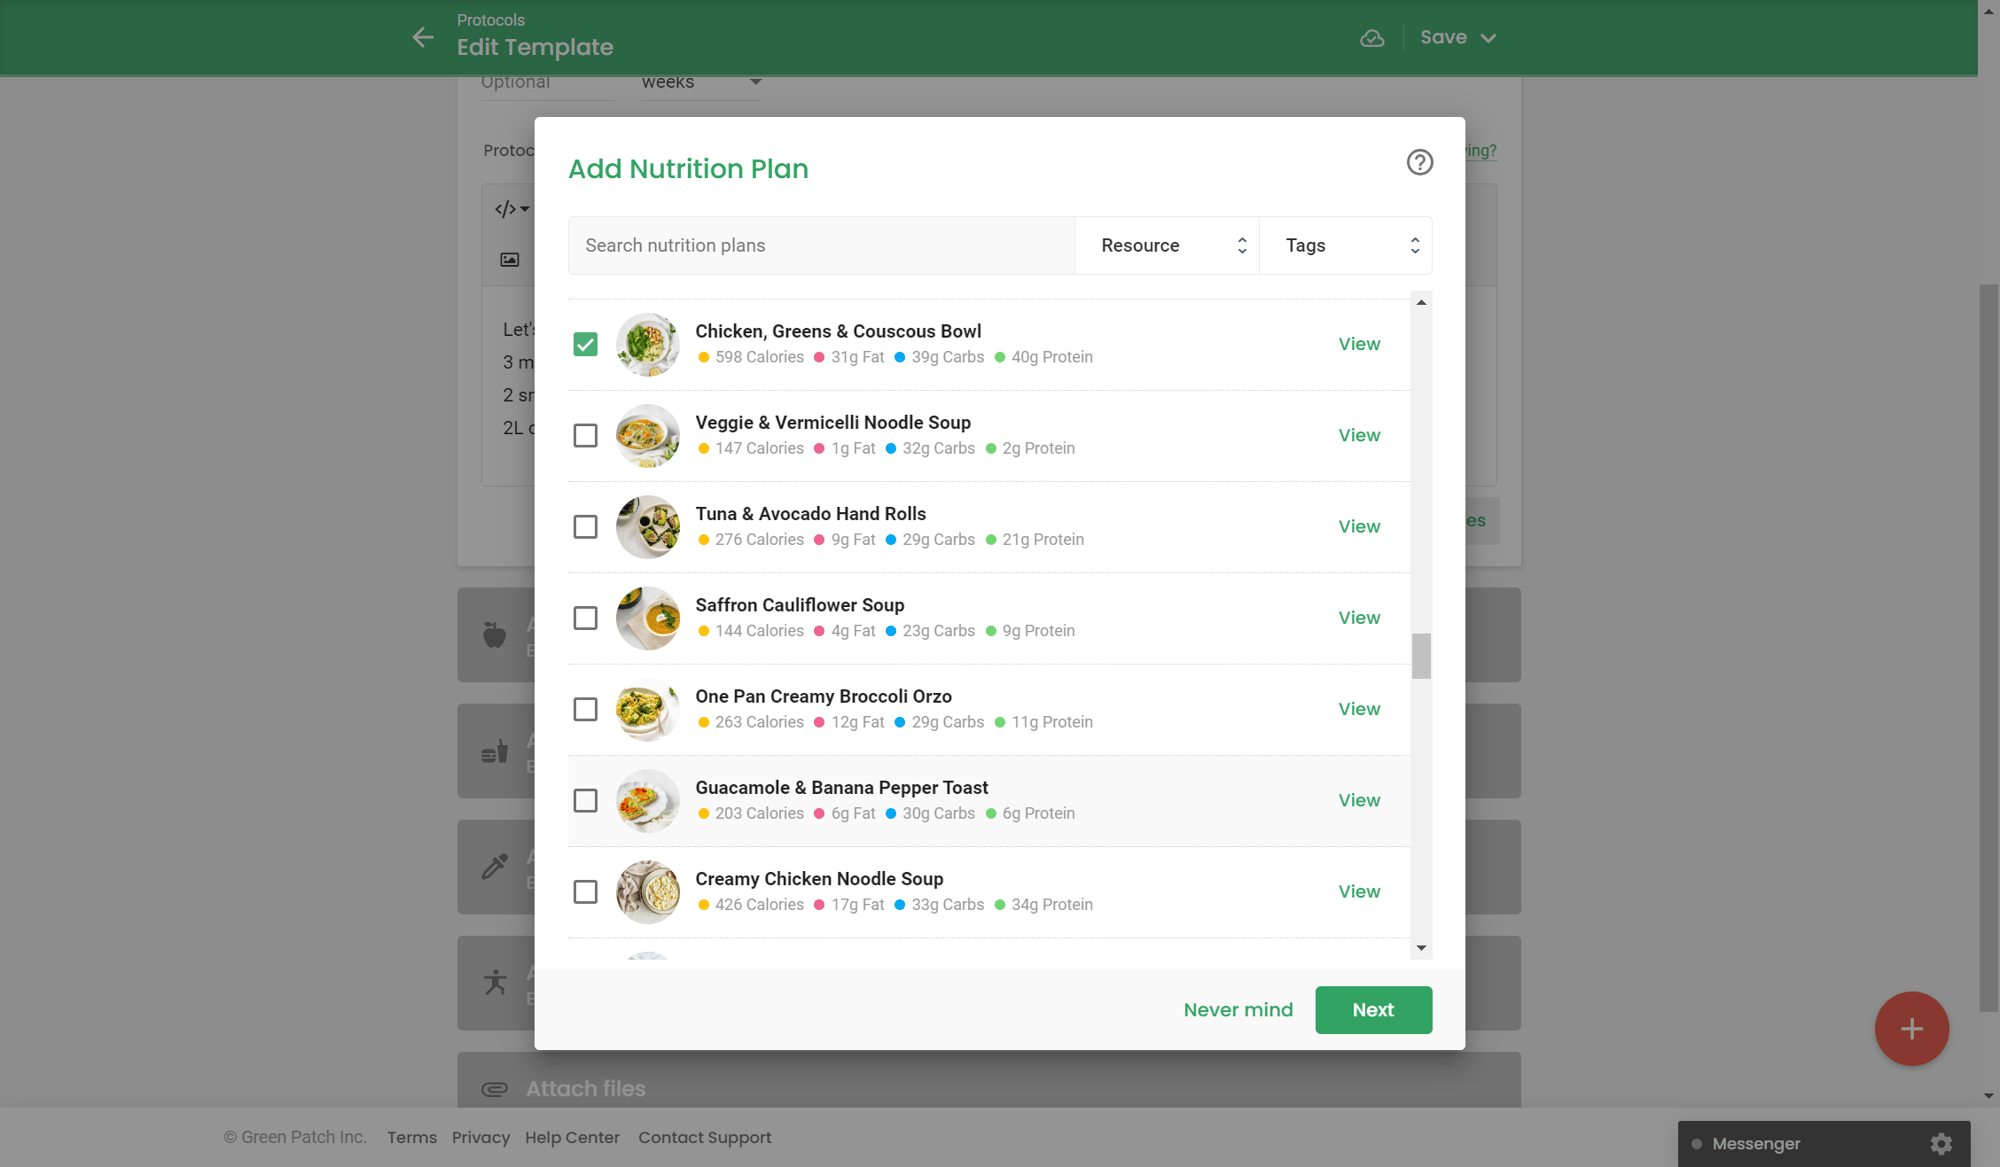
Task: Click the cloud save icon
Action: (1374, 38)
